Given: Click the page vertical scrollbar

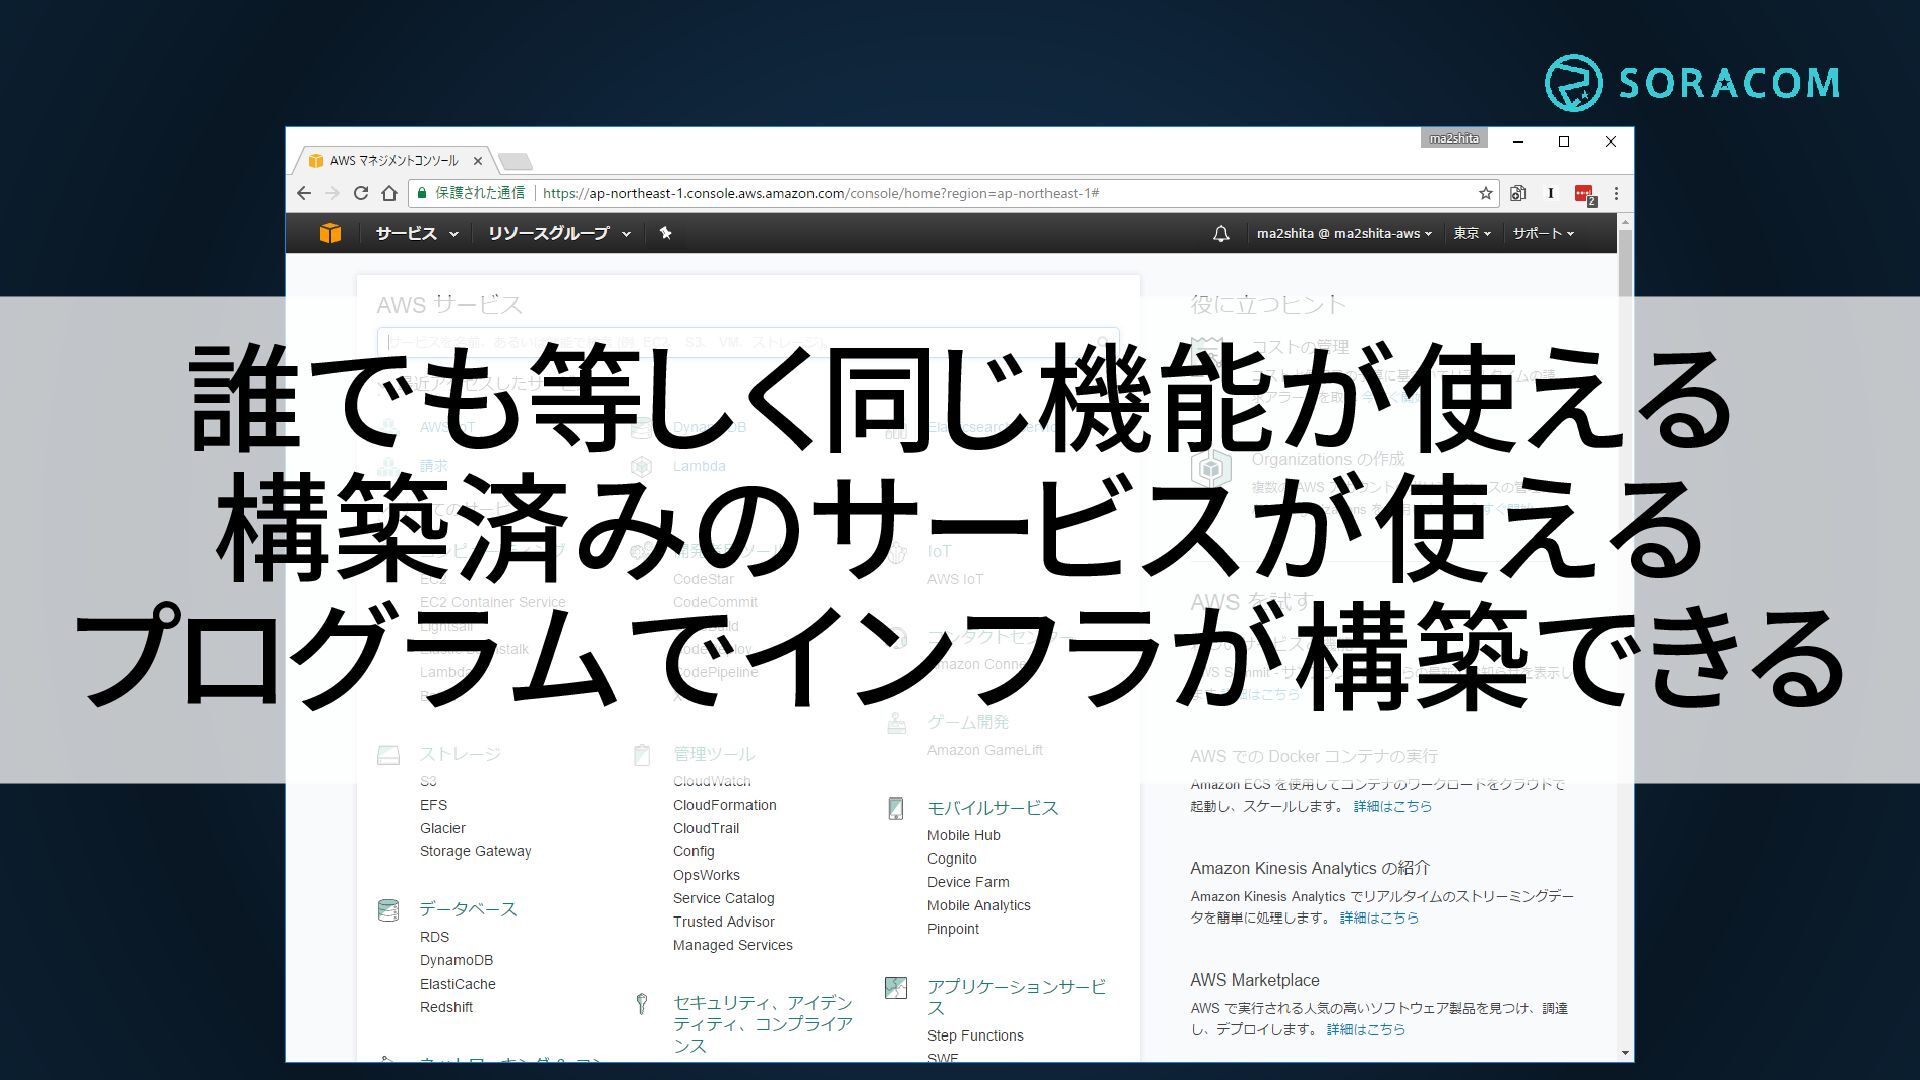Looking at the screenshot, I should pyautogui.click(x=1625, y=638).
